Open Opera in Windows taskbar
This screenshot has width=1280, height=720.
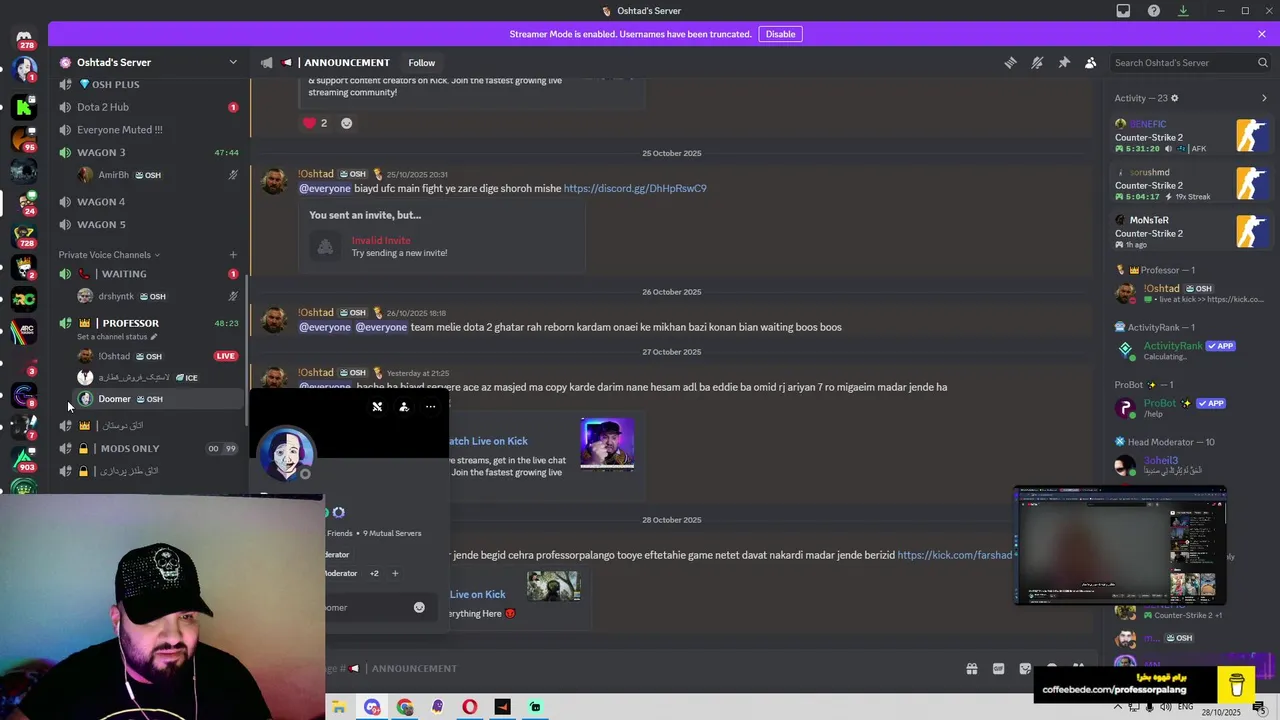click(x=469, y=707)
